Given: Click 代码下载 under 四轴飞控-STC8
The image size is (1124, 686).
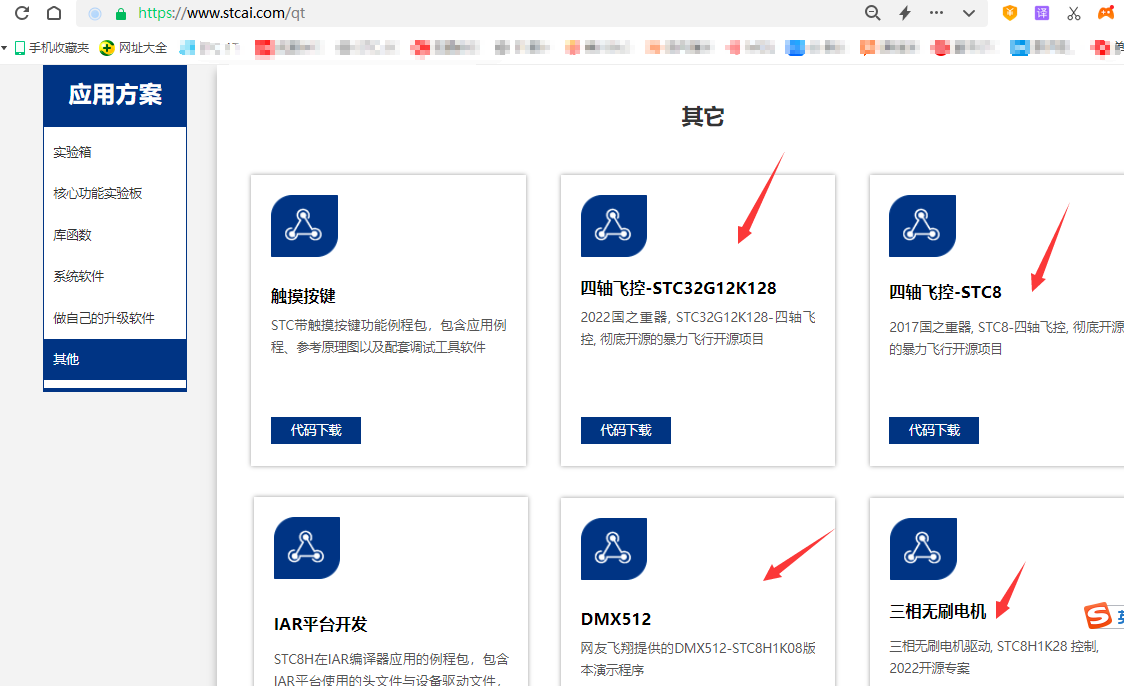Looking at the screenshot, I should (934, 430).
